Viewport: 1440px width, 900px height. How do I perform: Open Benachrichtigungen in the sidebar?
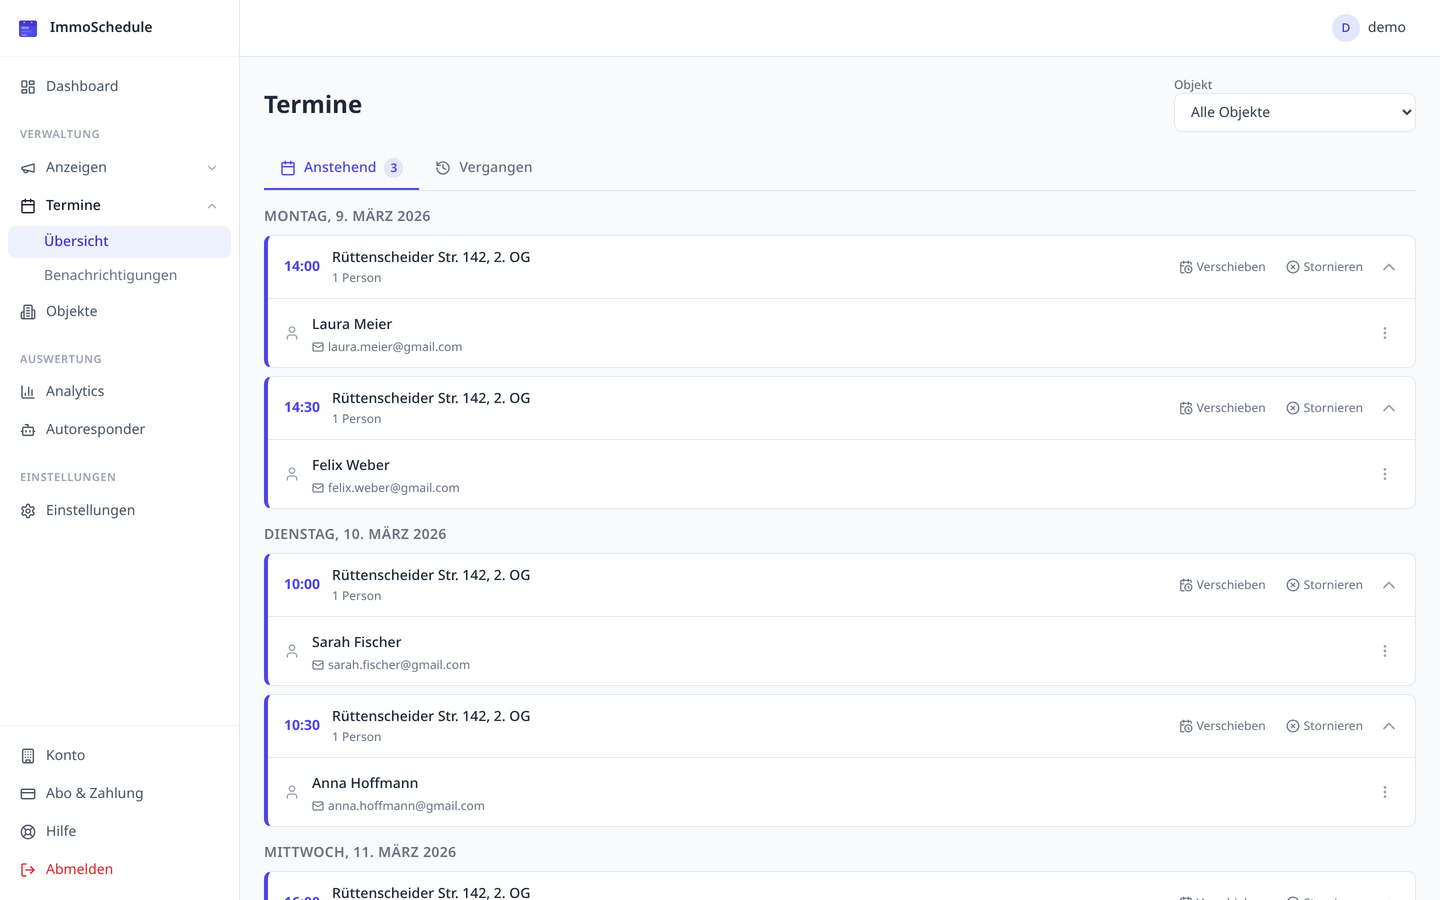click(x=110, y=275)
